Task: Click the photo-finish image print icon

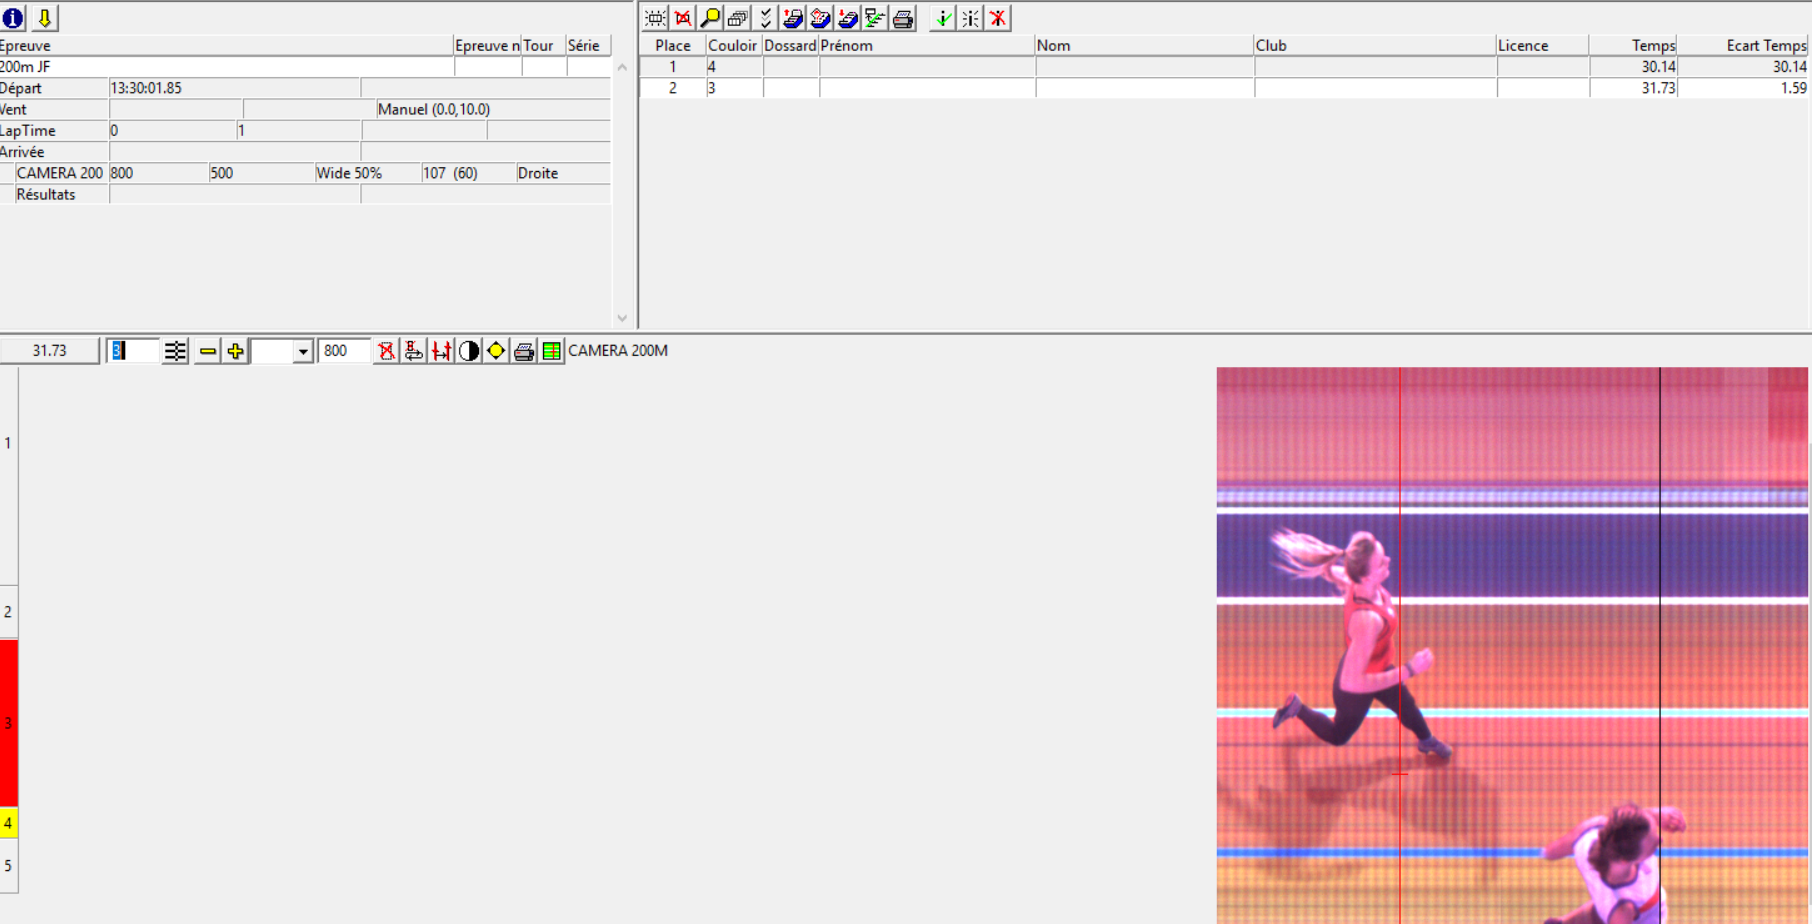Action: pyautogui.click(x=523, y=351)
